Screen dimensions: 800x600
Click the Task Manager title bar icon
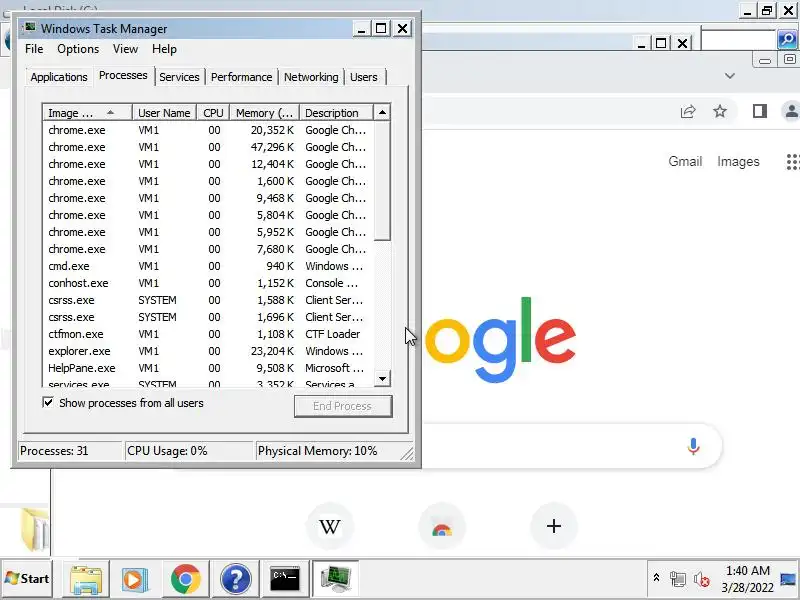[30, 28]
